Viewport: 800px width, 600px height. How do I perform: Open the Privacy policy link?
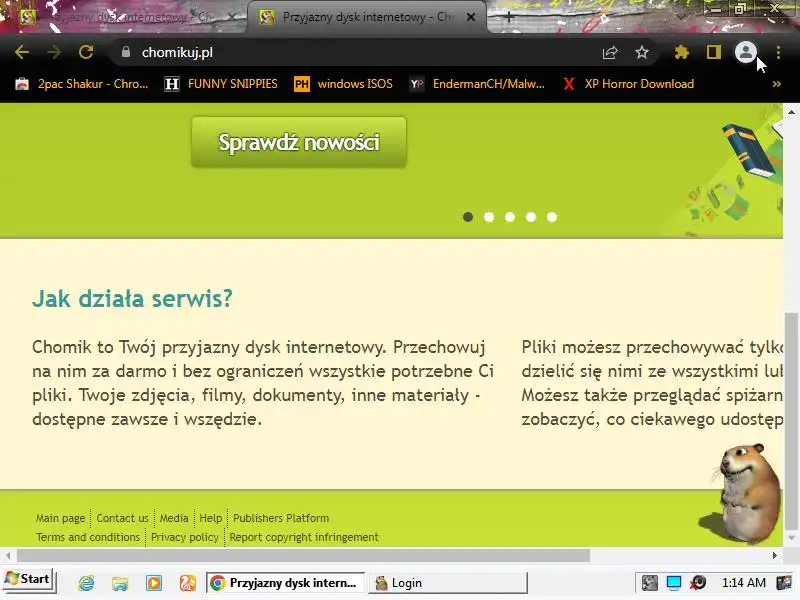tap(185, 537)
